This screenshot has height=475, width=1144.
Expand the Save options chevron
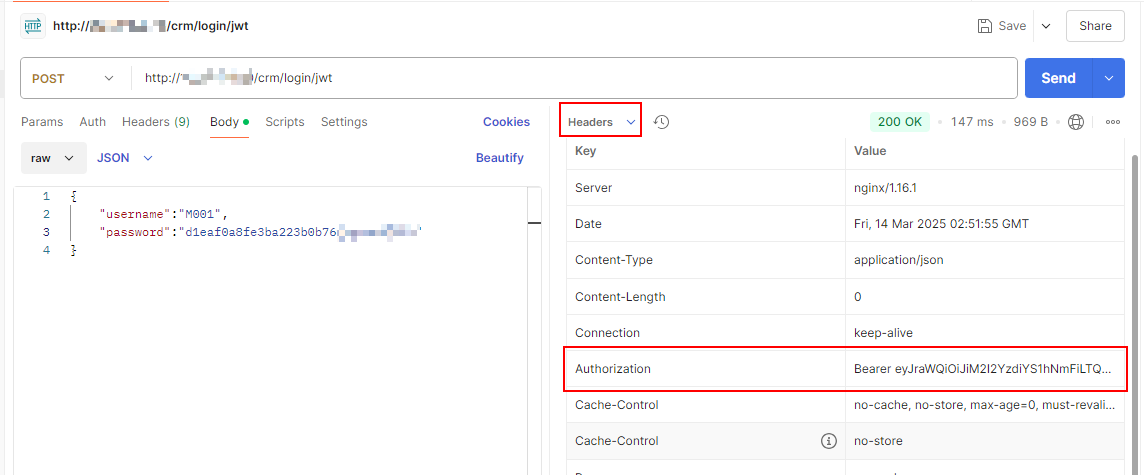coord(1046,26)
